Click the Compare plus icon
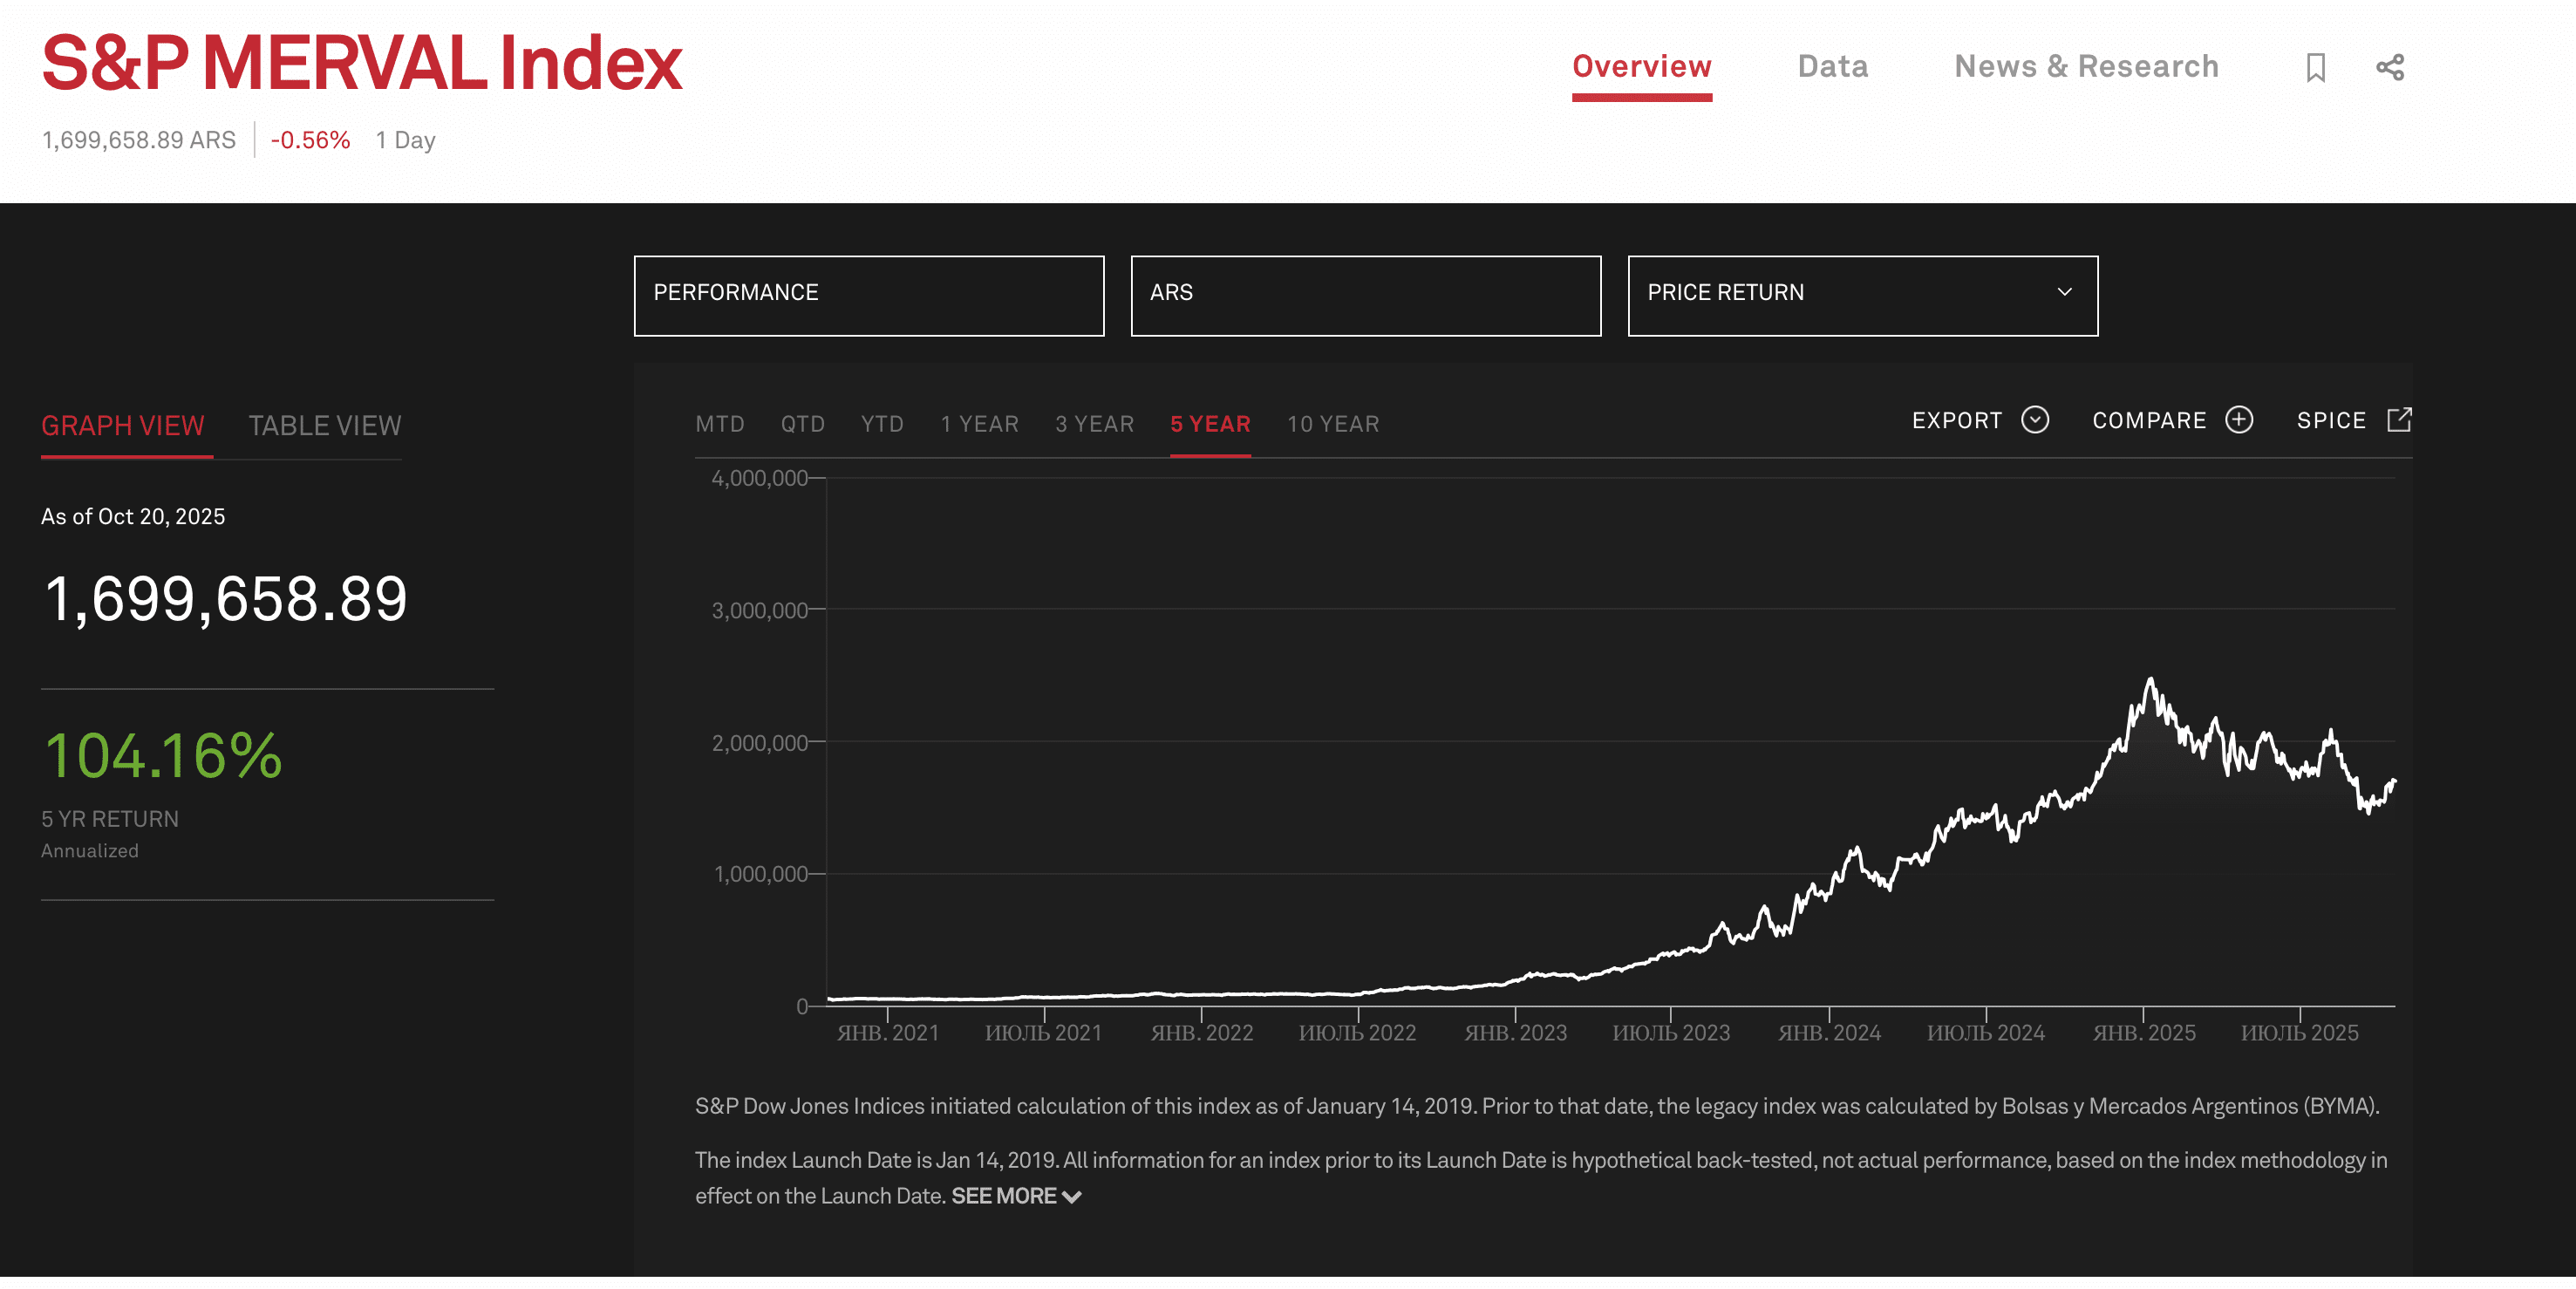Image resolution: width=2576 pixels, height=1289 pixels. [2240, 420]
